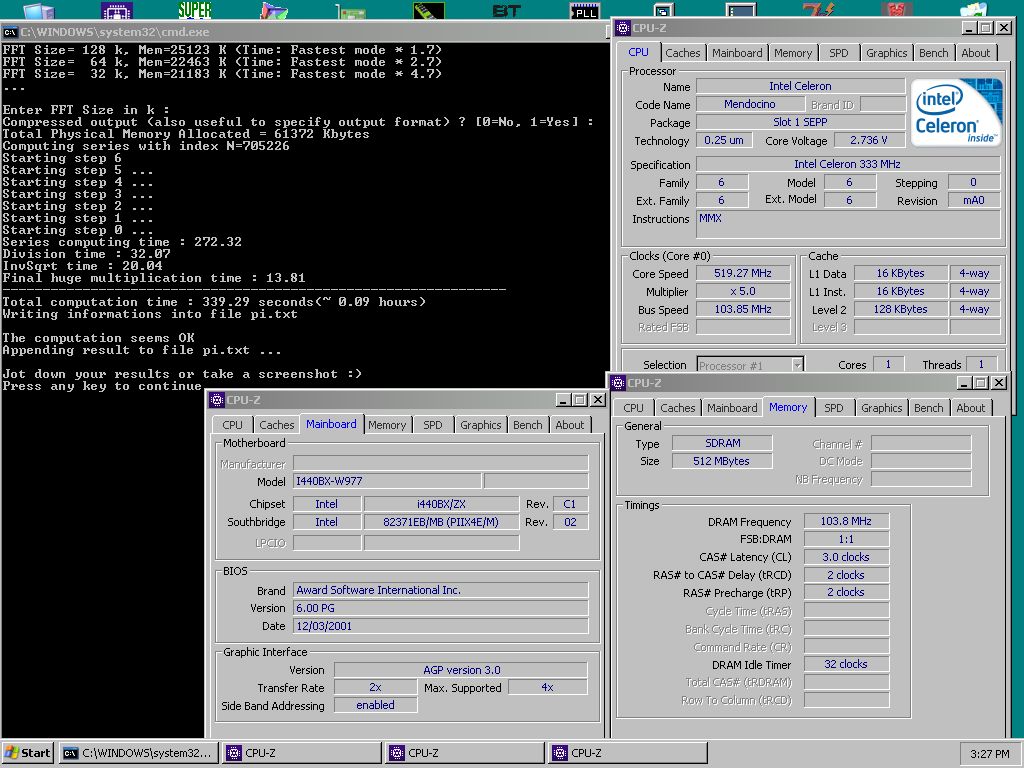Click the Side Band Addressing enabled value
The width and height of the screenshot is (1024, 768).
click(x=376, y=705)
